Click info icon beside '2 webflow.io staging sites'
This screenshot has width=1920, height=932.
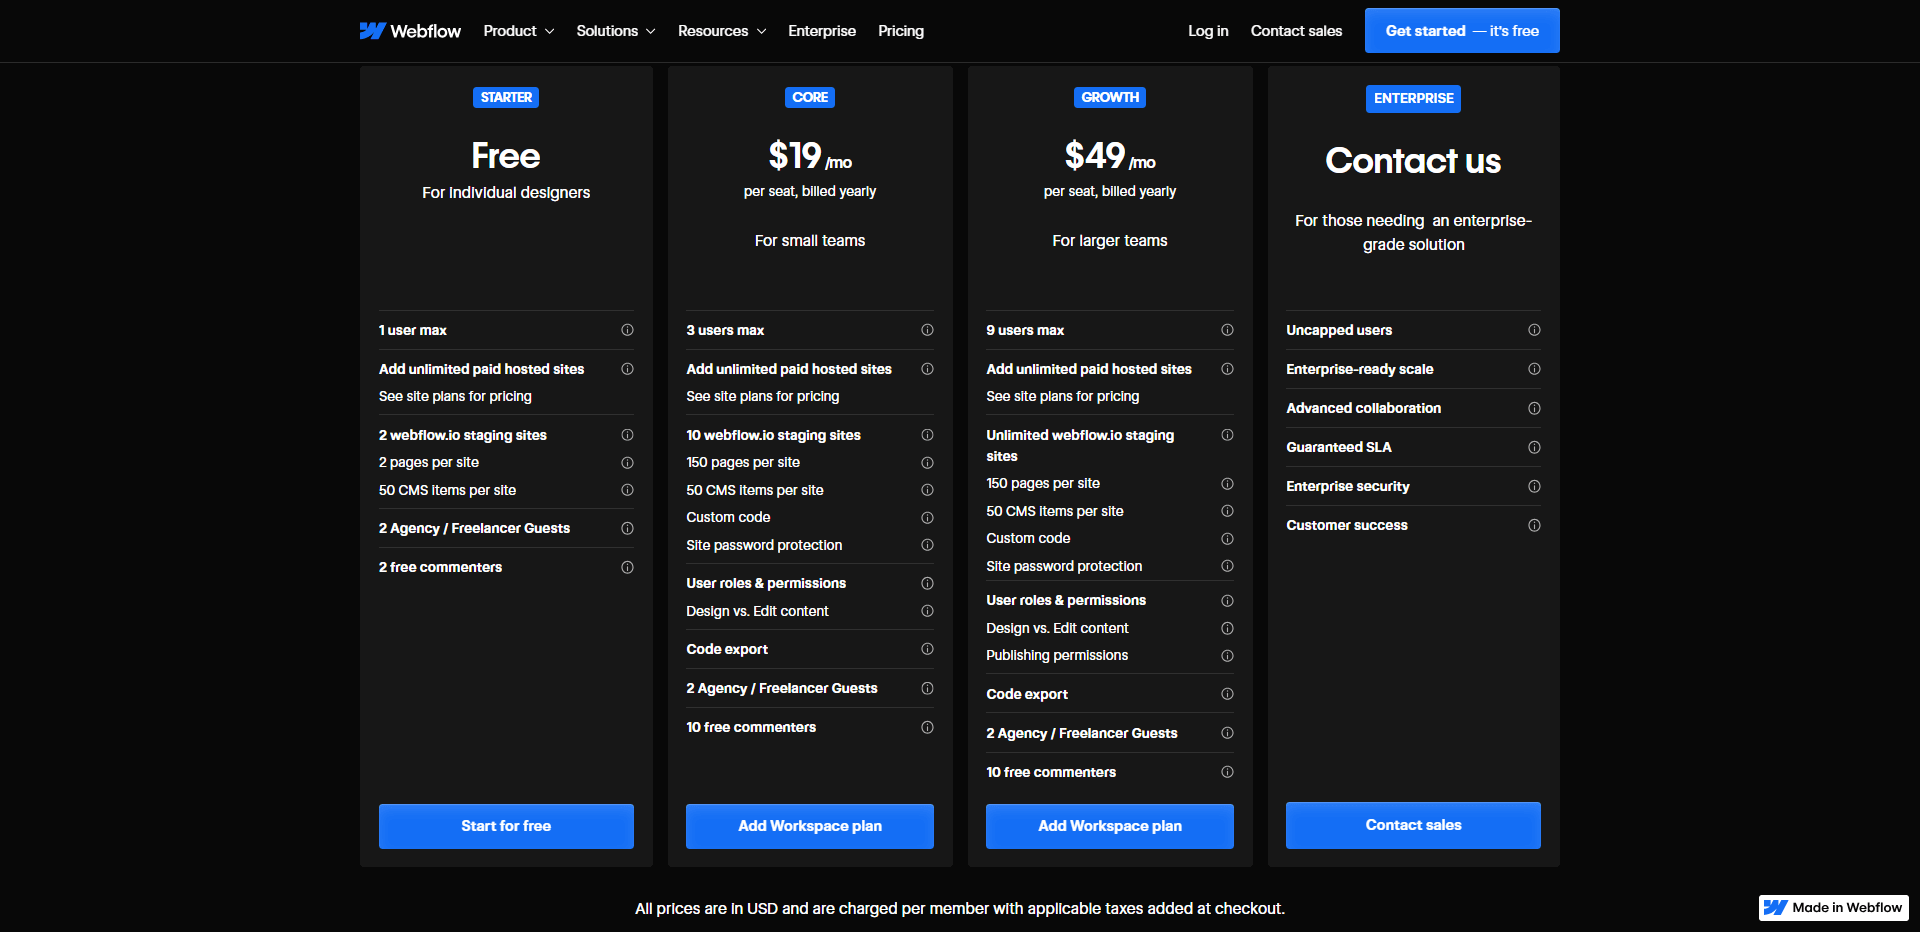627,435
